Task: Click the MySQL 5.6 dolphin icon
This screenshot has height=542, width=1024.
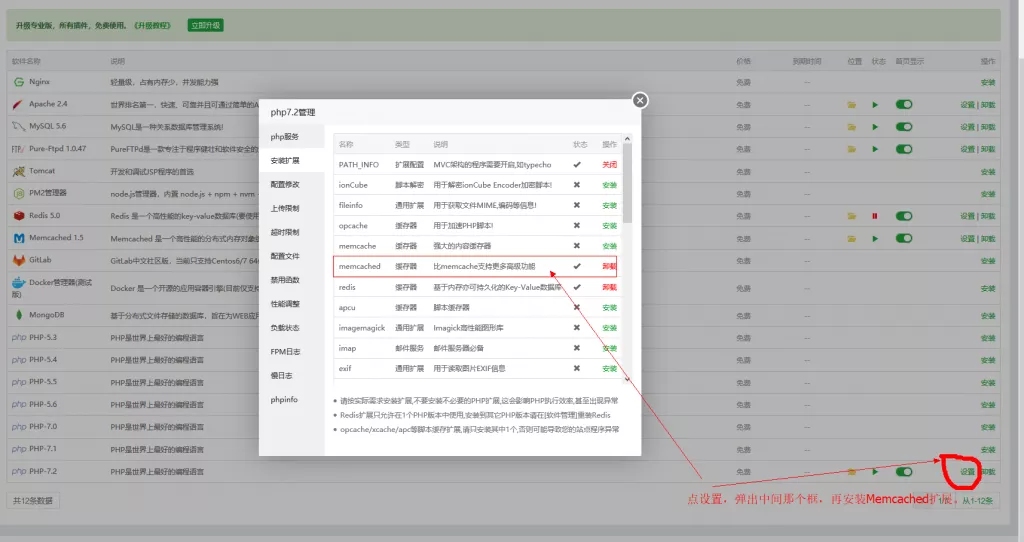Action: 18,127
